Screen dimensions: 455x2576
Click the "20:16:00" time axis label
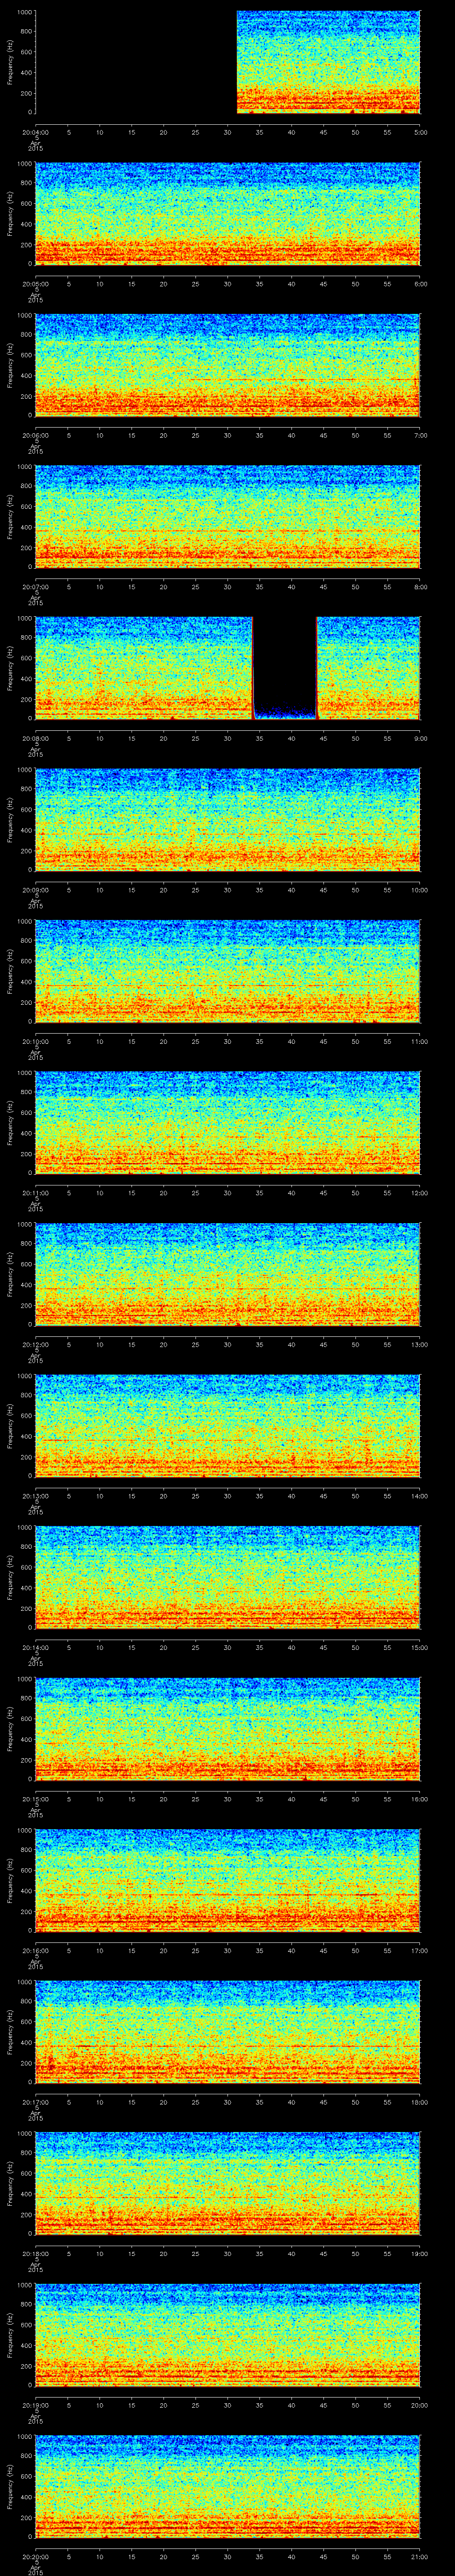click(35, 1950)
